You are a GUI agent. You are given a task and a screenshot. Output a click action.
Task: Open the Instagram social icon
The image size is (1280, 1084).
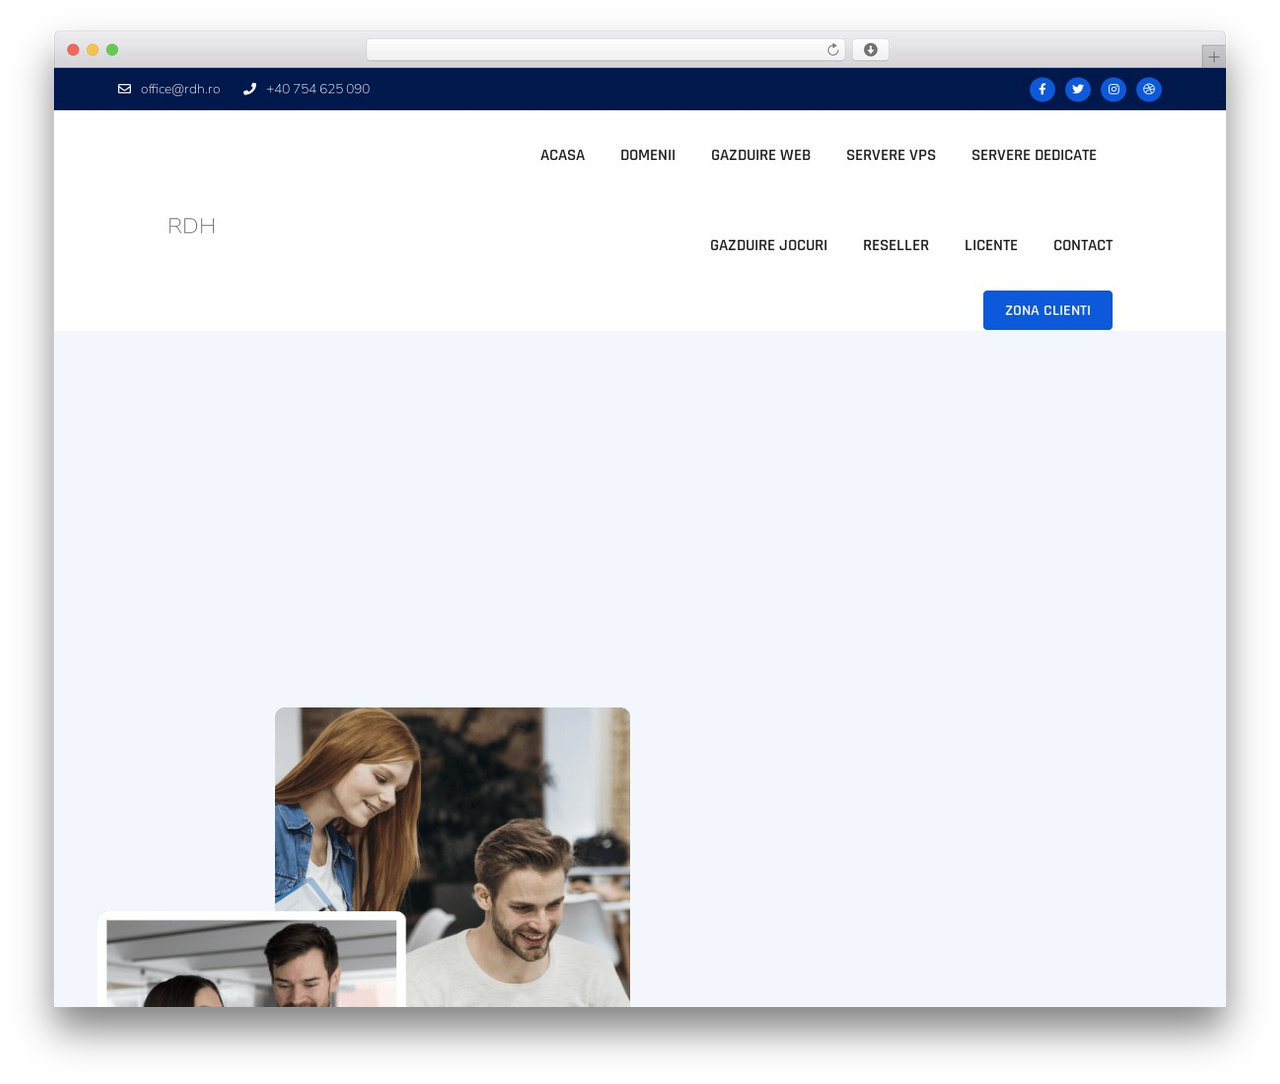(1114, 89)
